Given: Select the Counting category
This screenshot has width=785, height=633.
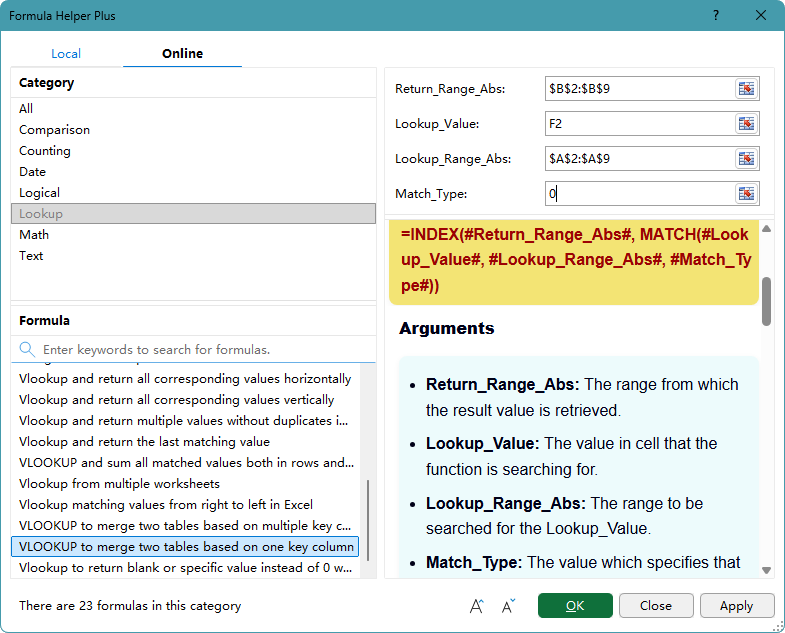Looking at the screenshot, I should 193,151.
